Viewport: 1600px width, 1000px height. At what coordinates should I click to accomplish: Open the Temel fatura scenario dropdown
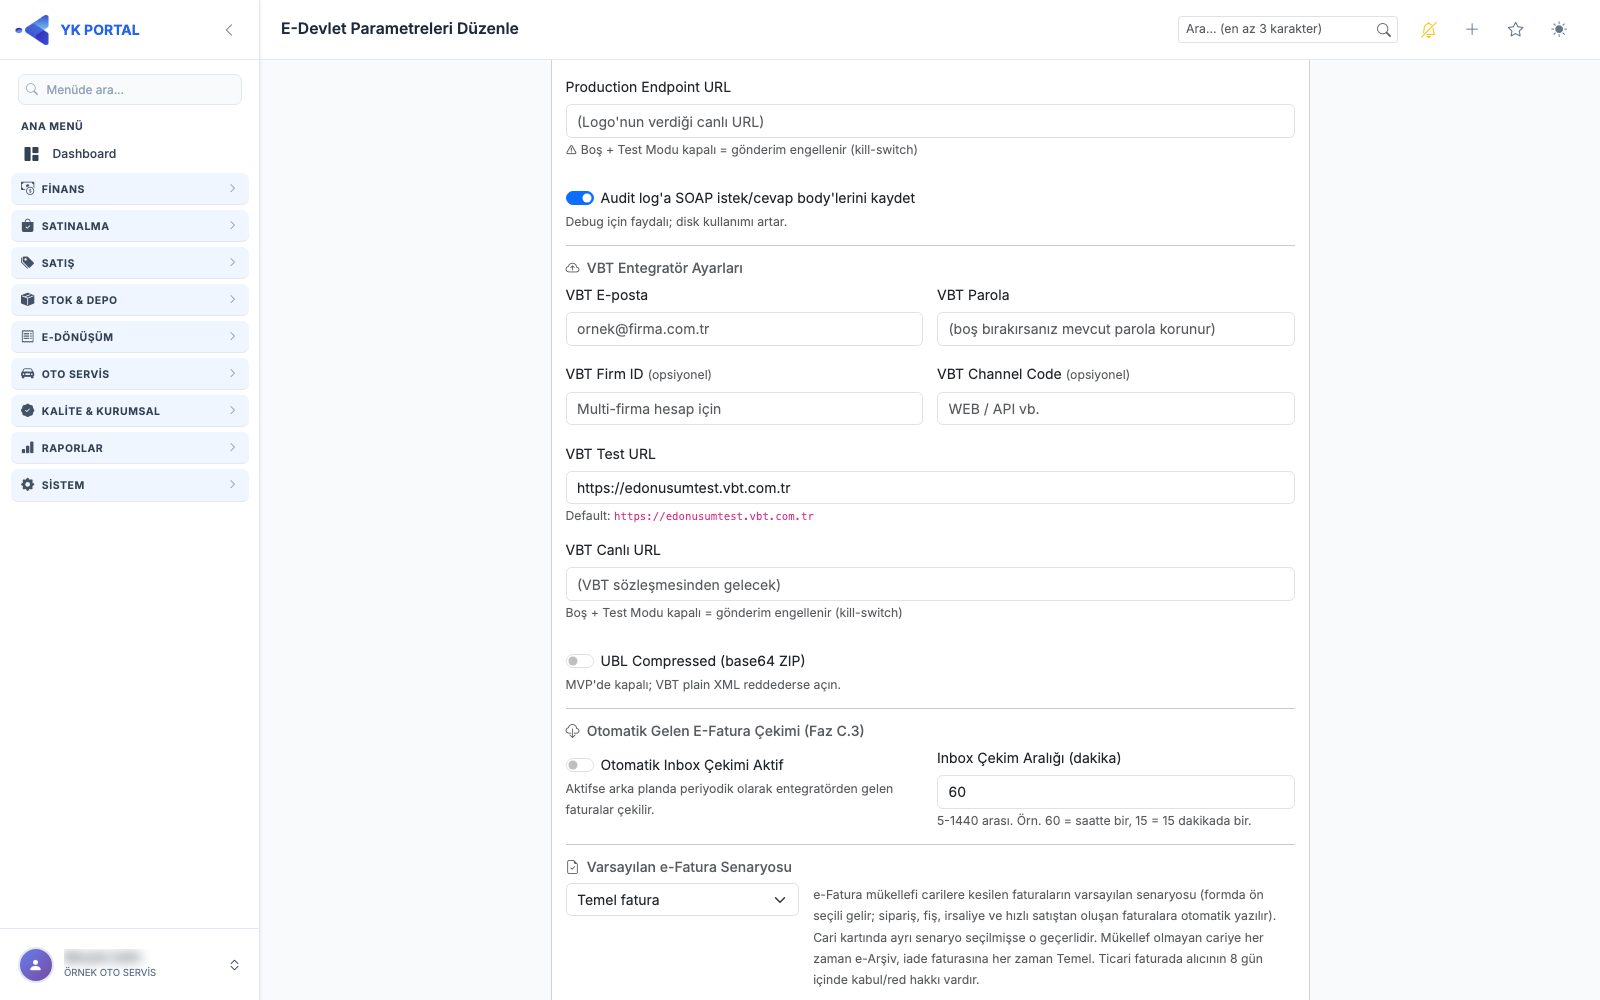click(682, 900)
